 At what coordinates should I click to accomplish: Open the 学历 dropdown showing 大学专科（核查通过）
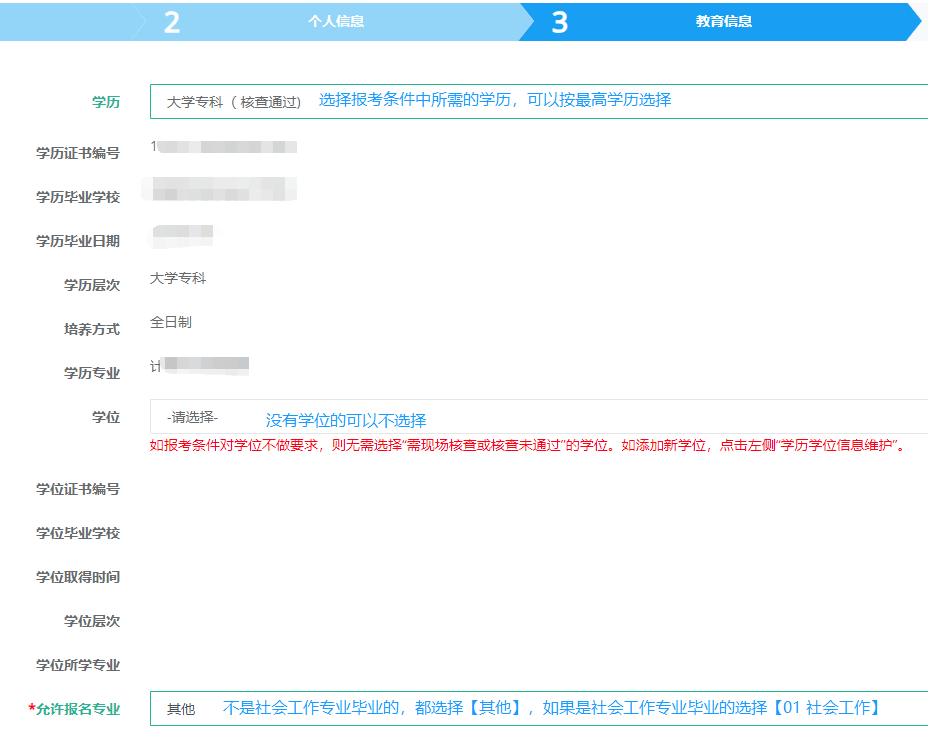coord(538,101)
